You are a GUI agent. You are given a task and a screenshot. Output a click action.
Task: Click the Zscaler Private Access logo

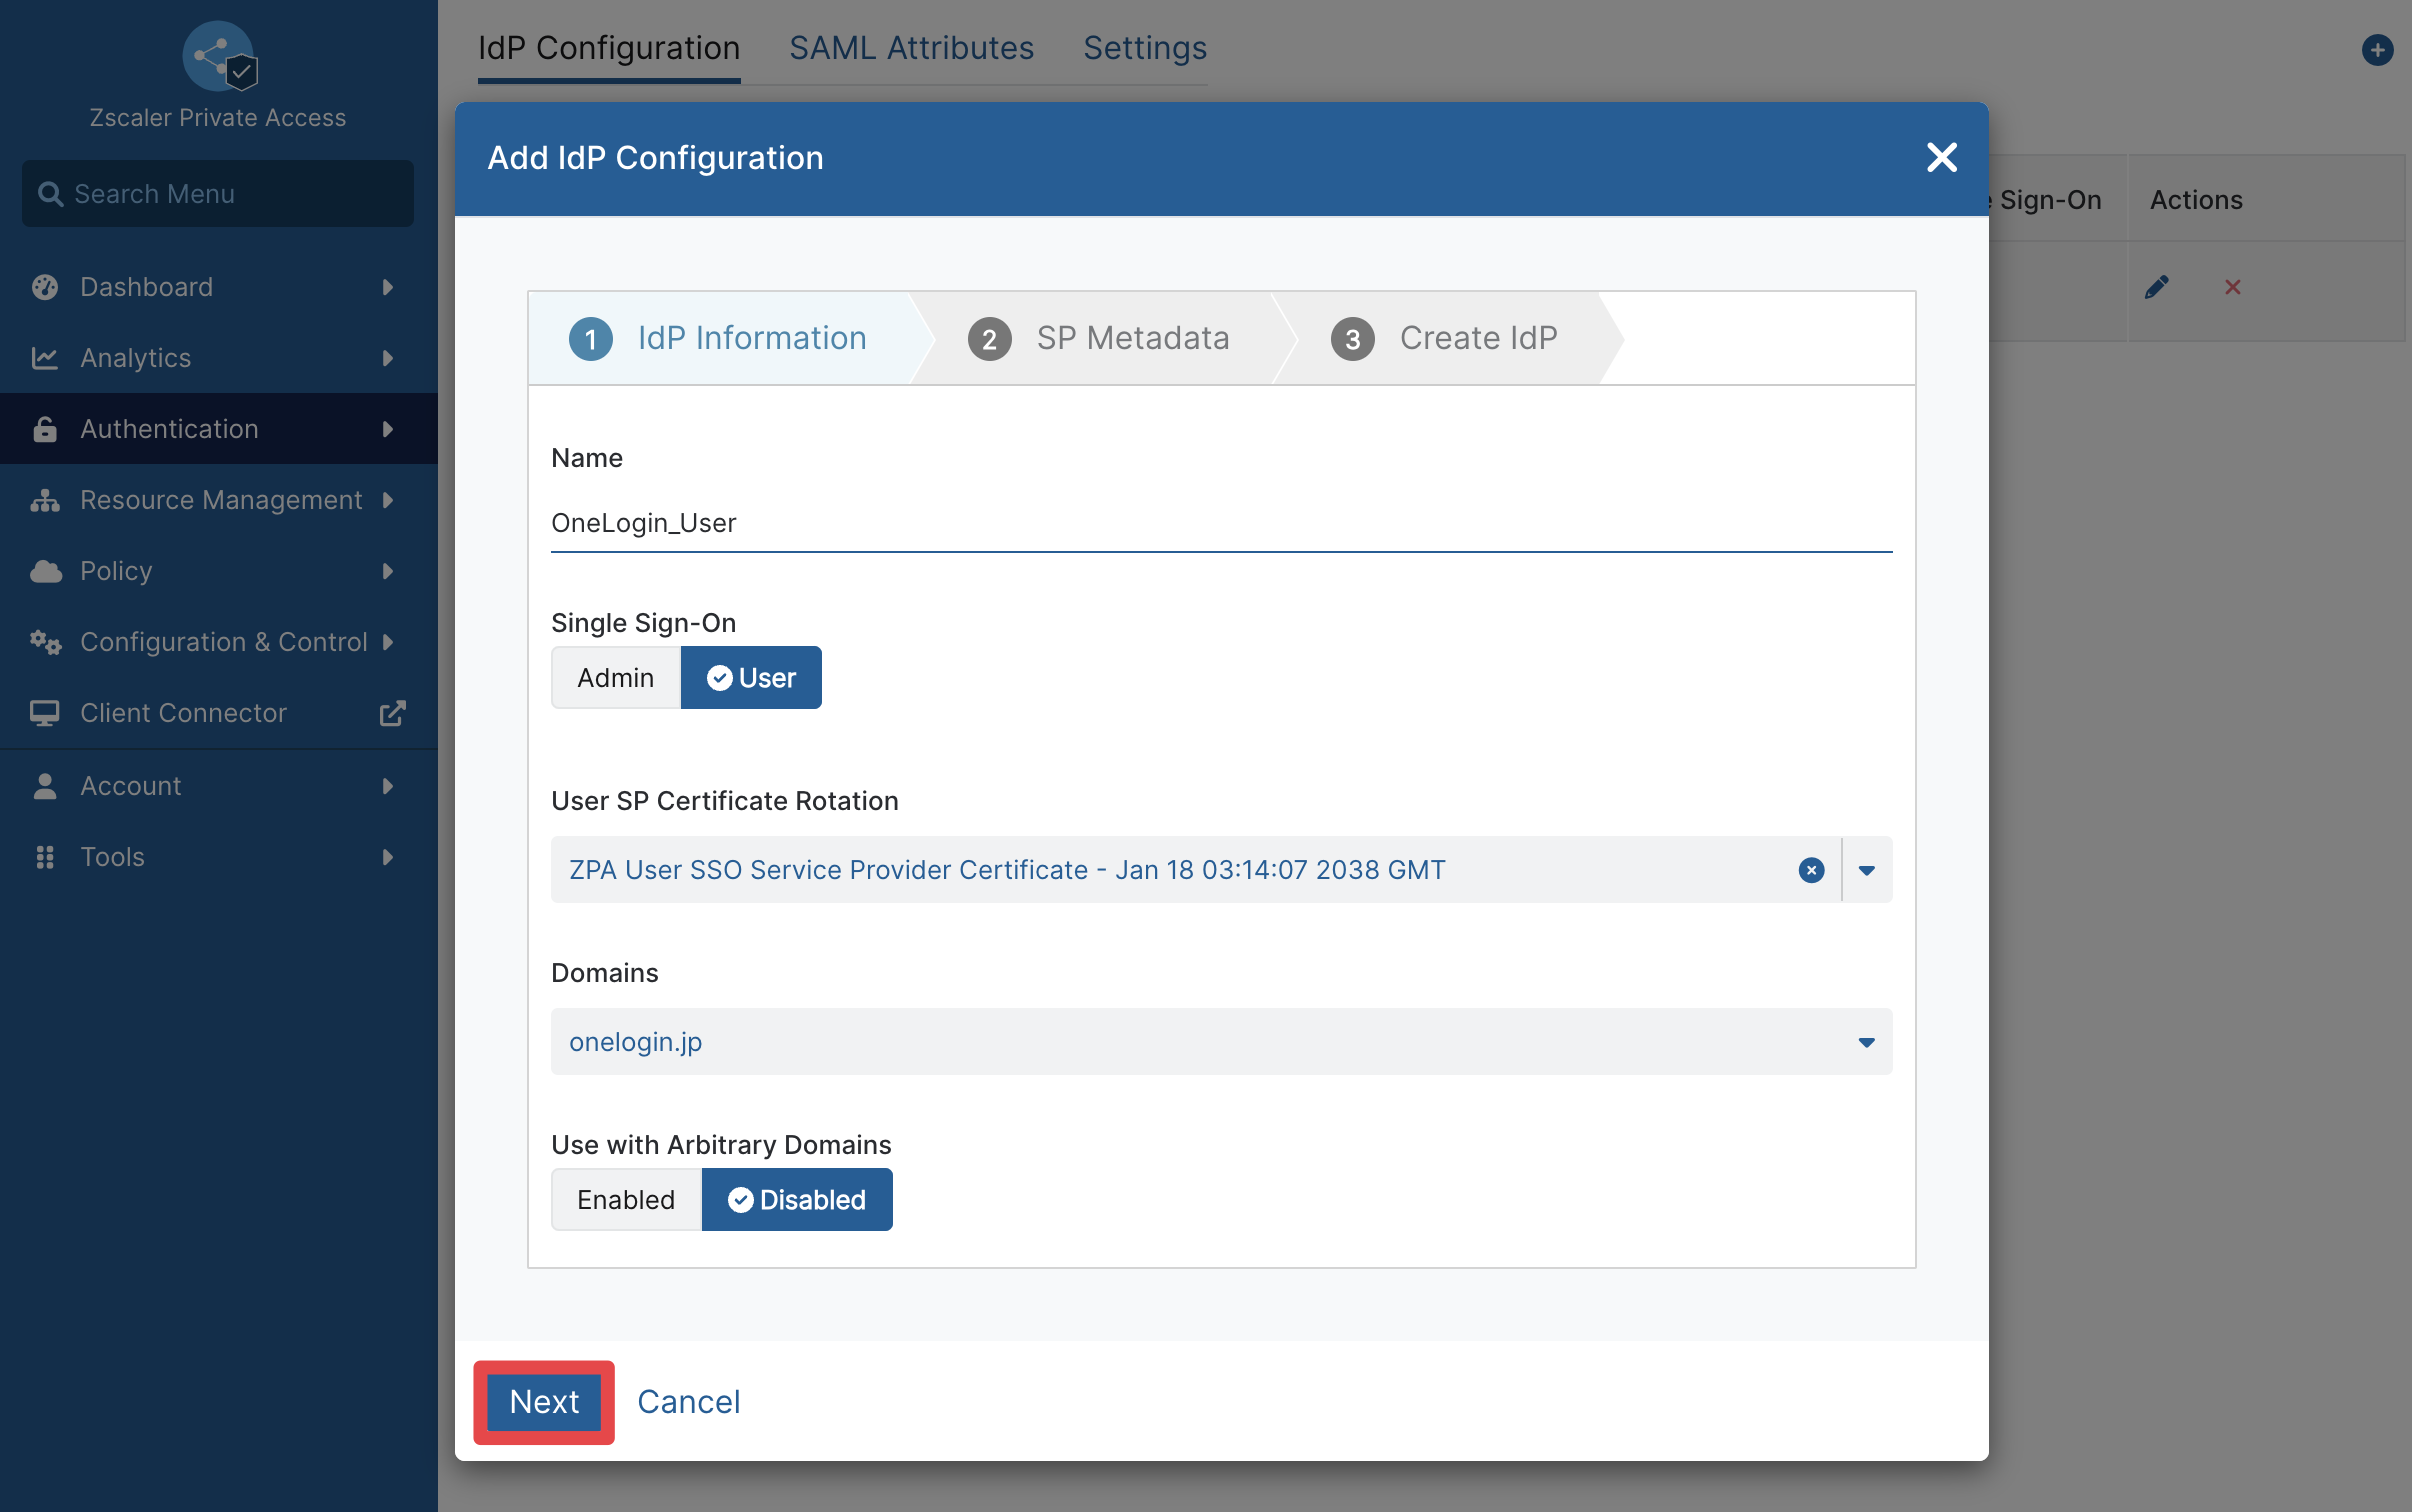tap(219, 57)
